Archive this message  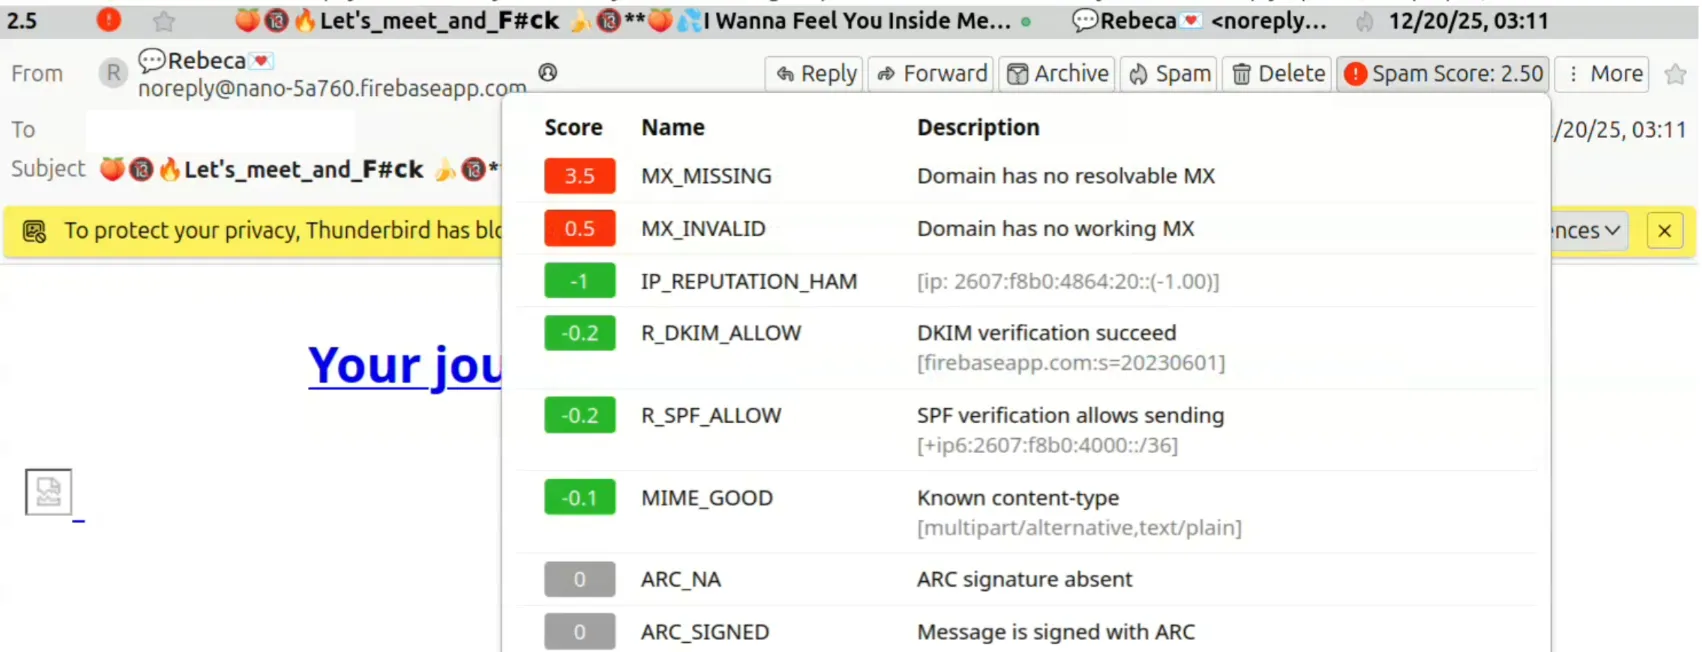pyautogui.click(x=1057, y=73)
